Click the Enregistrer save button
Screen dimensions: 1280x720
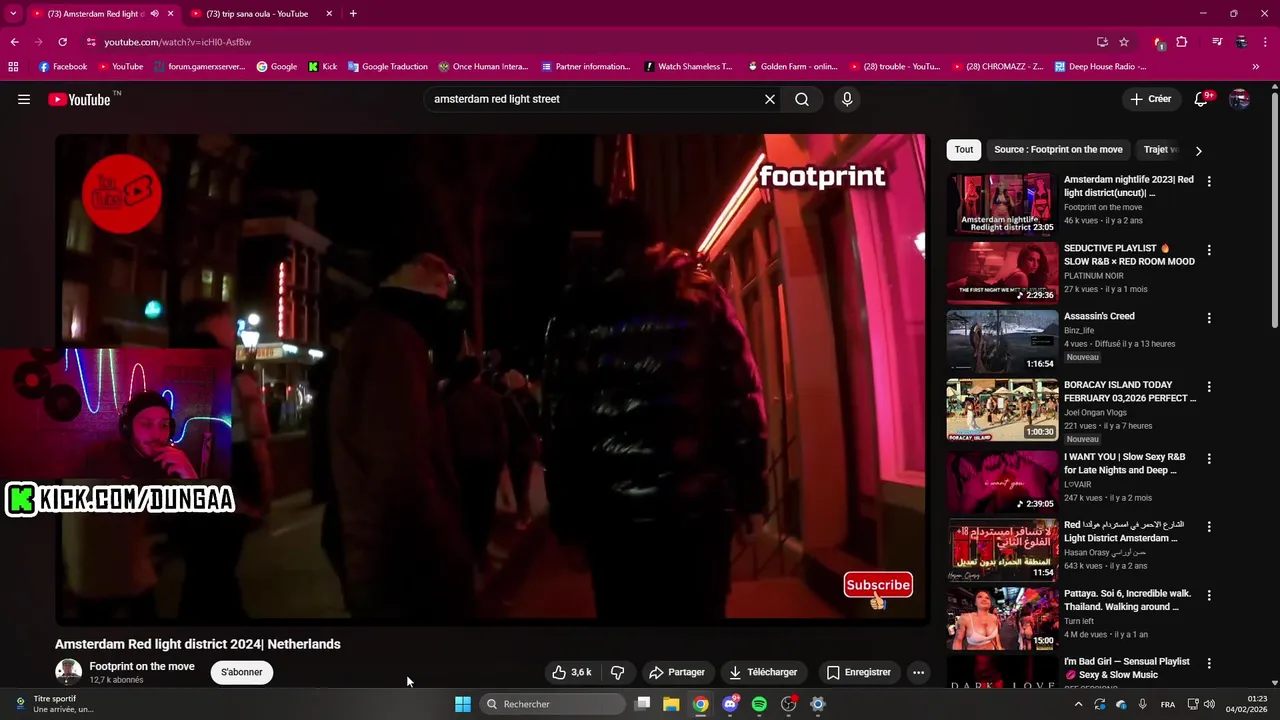[x=858, y=672]
